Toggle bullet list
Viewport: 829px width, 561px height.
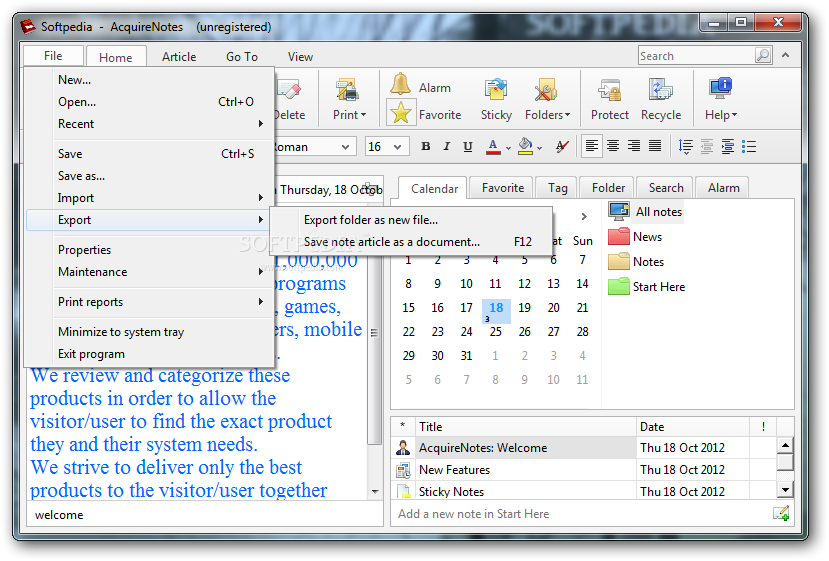(x=749, y=146)
